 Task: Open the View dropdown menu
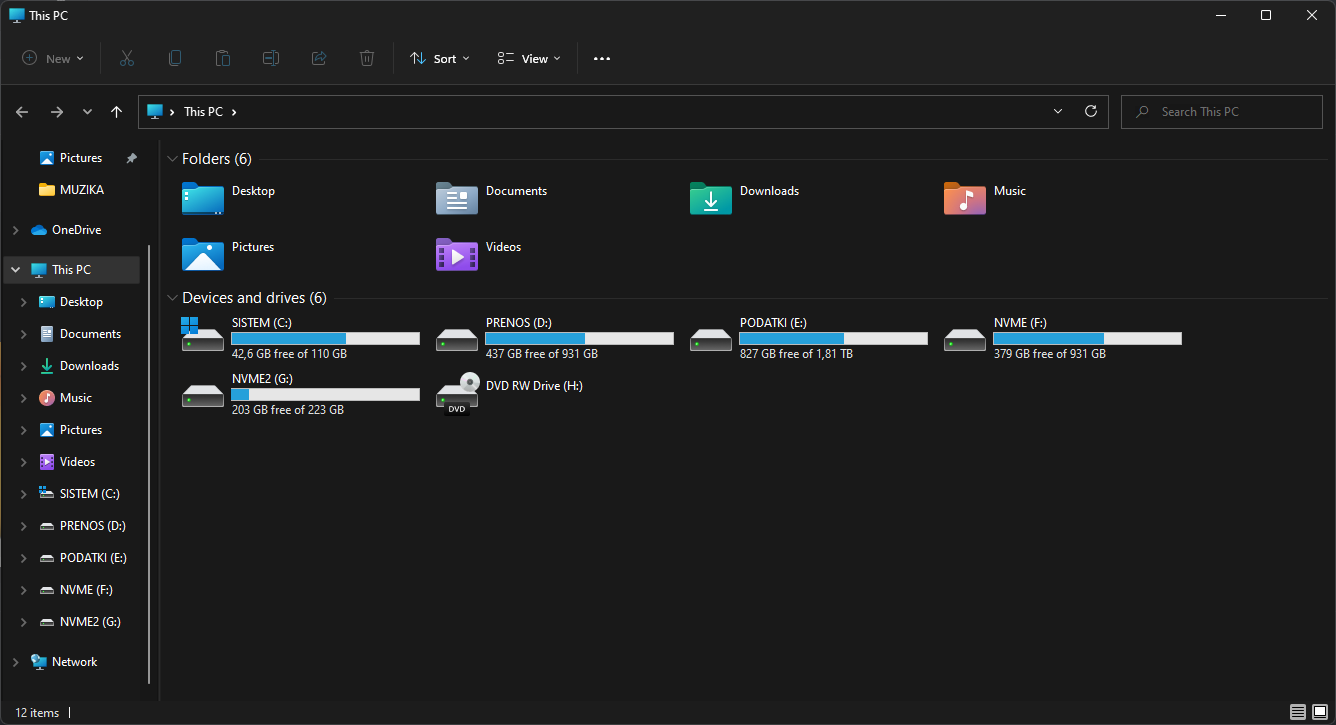529,59
